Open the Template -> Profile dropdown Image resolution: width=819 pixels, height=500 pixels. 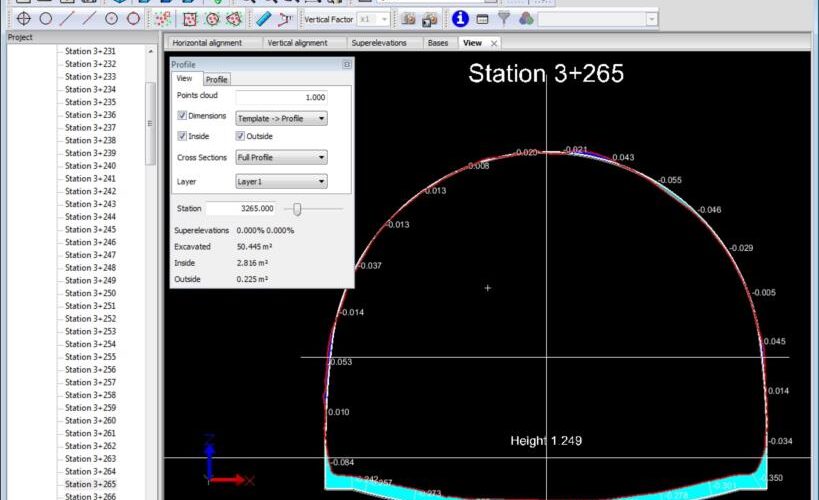point(281,118)
